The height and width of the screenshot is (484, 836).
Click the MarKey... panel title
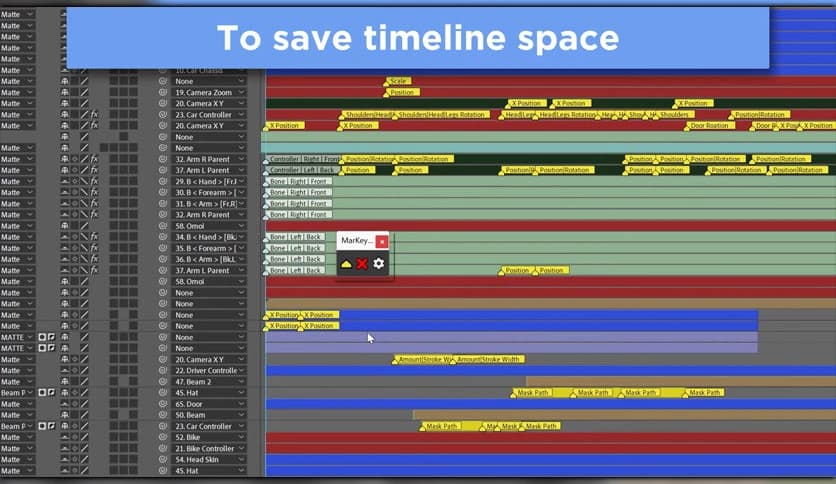point(357,241)
